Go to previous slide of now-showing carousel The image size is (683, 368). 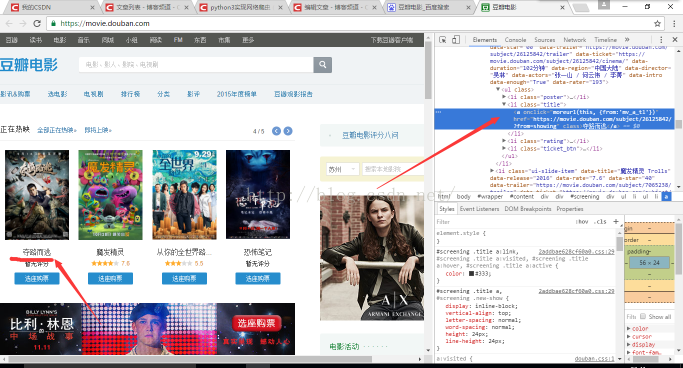tap(276, 131)
